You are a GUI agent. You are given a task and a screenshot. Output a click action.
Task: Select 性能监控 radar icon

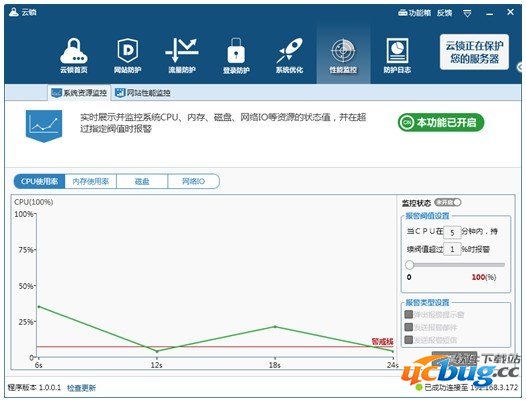click(343, 55)
